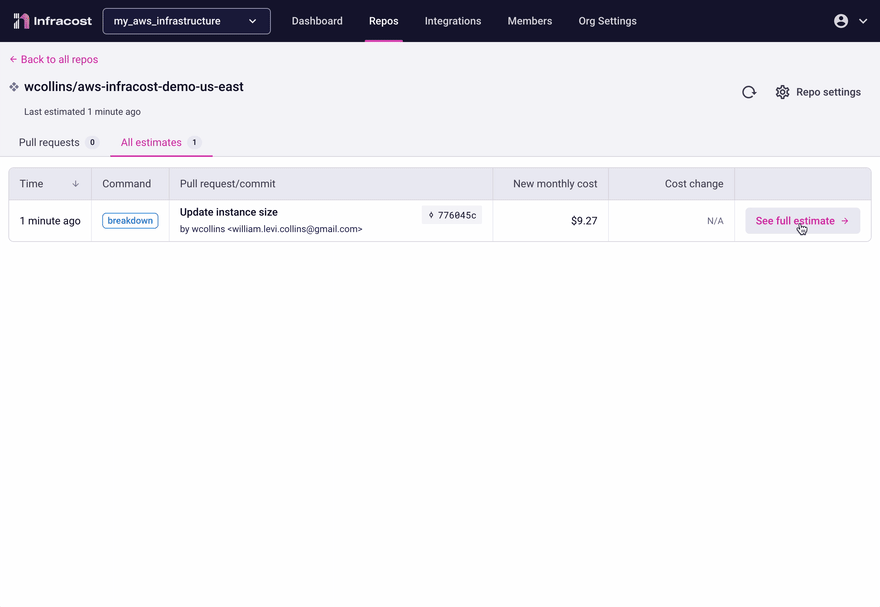Click See full estimate button

tap(803, 221)
